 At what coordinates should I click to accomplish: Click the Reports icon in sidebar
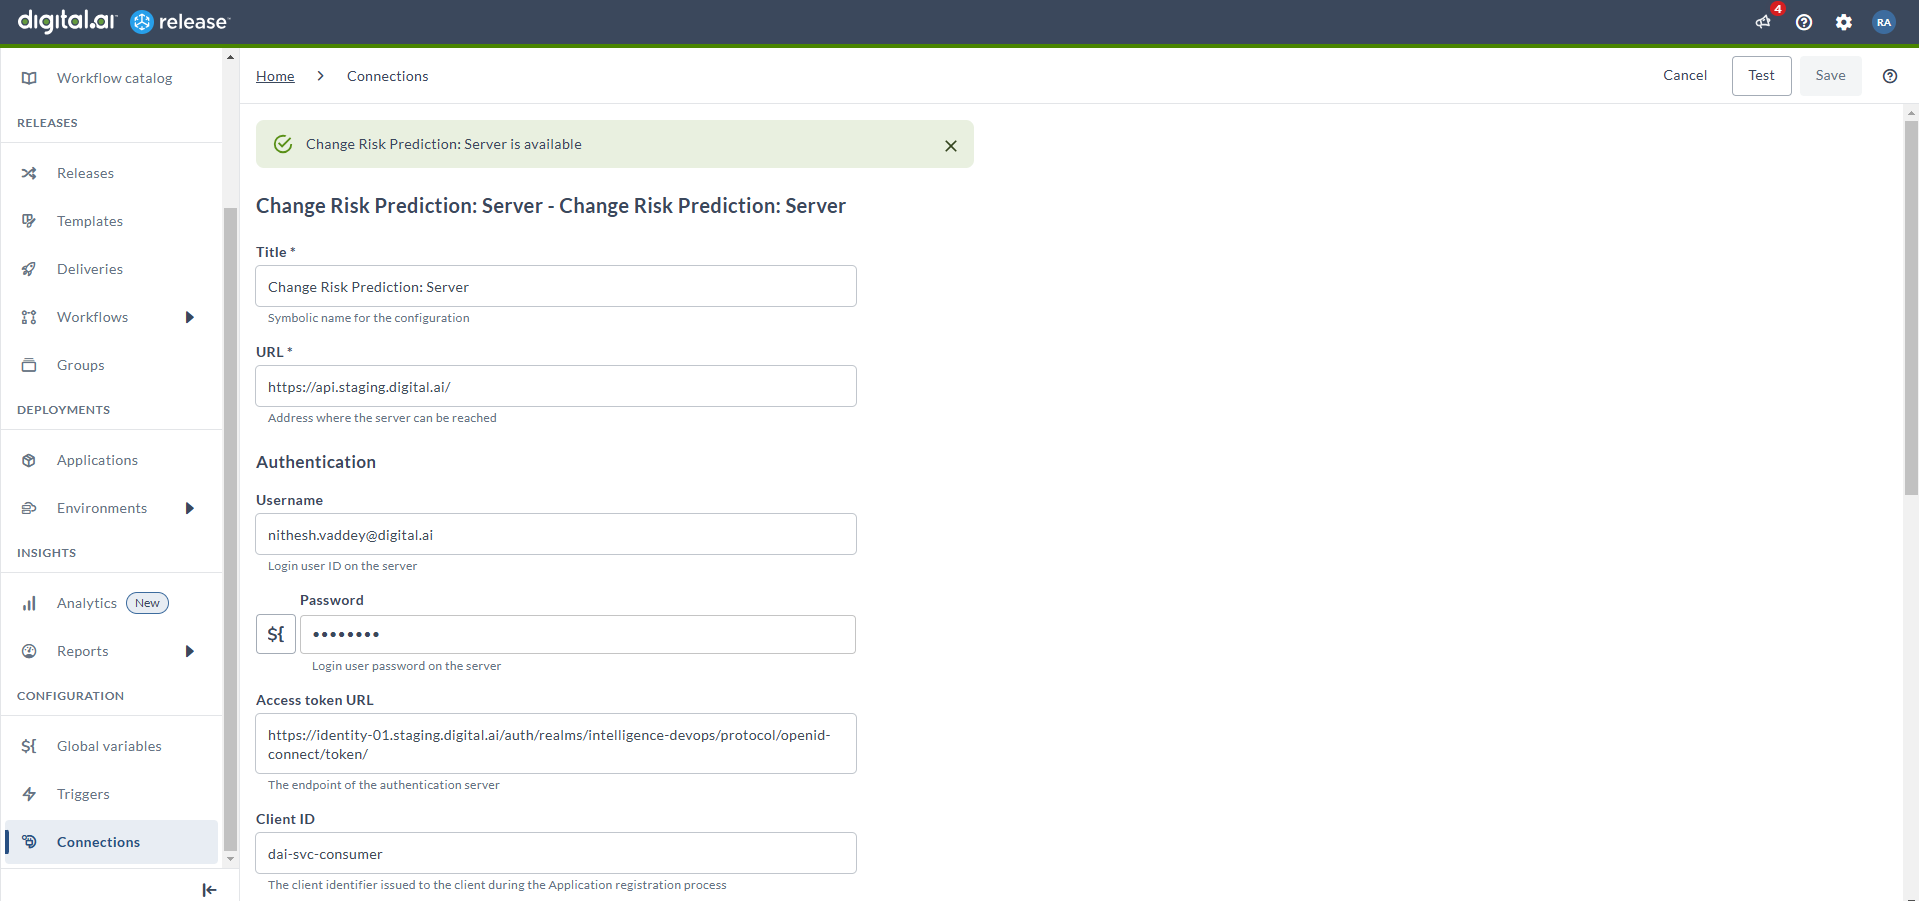(29, 651)
